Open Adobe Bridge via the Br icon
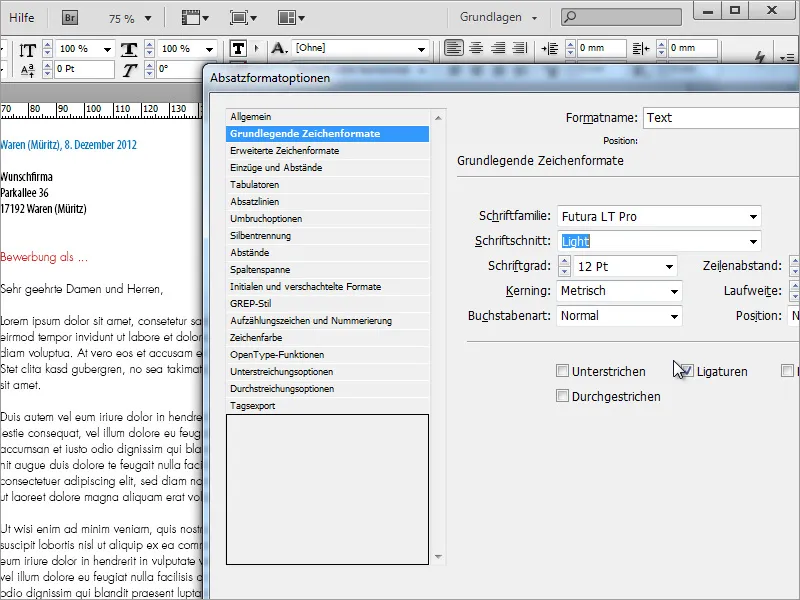 click(x=70, y=17)
